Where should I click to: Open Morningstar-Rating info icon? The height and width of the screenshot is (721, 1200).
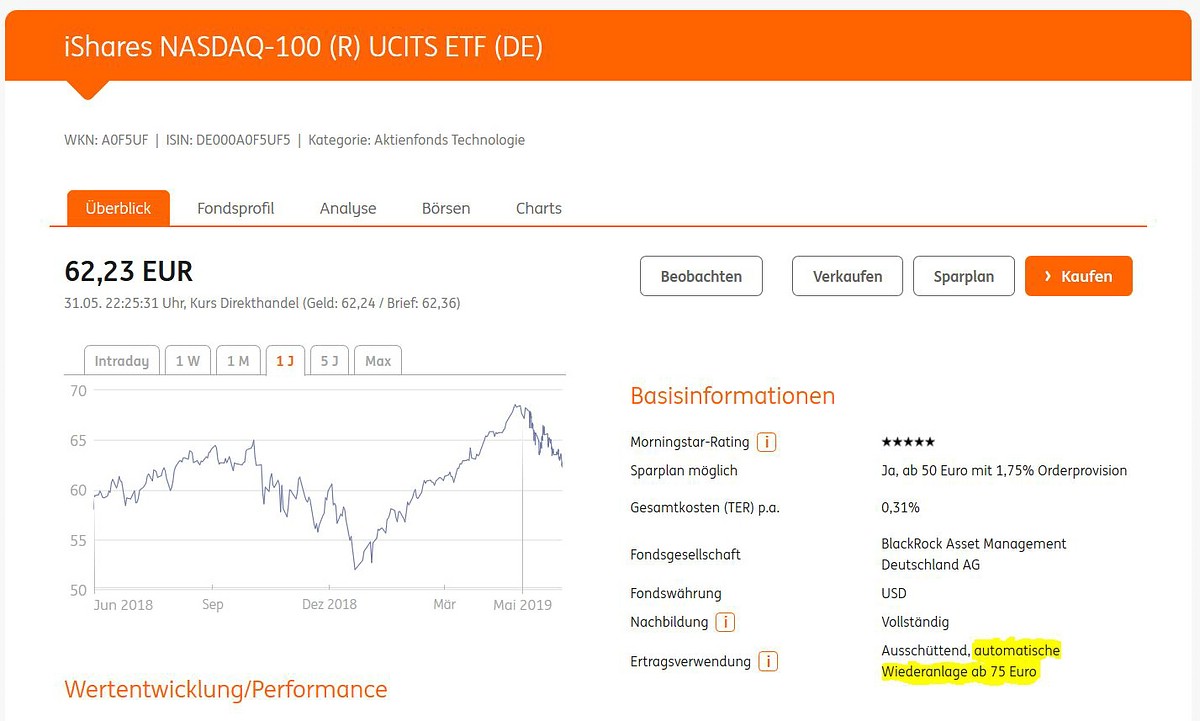click(x=767, y=442)
